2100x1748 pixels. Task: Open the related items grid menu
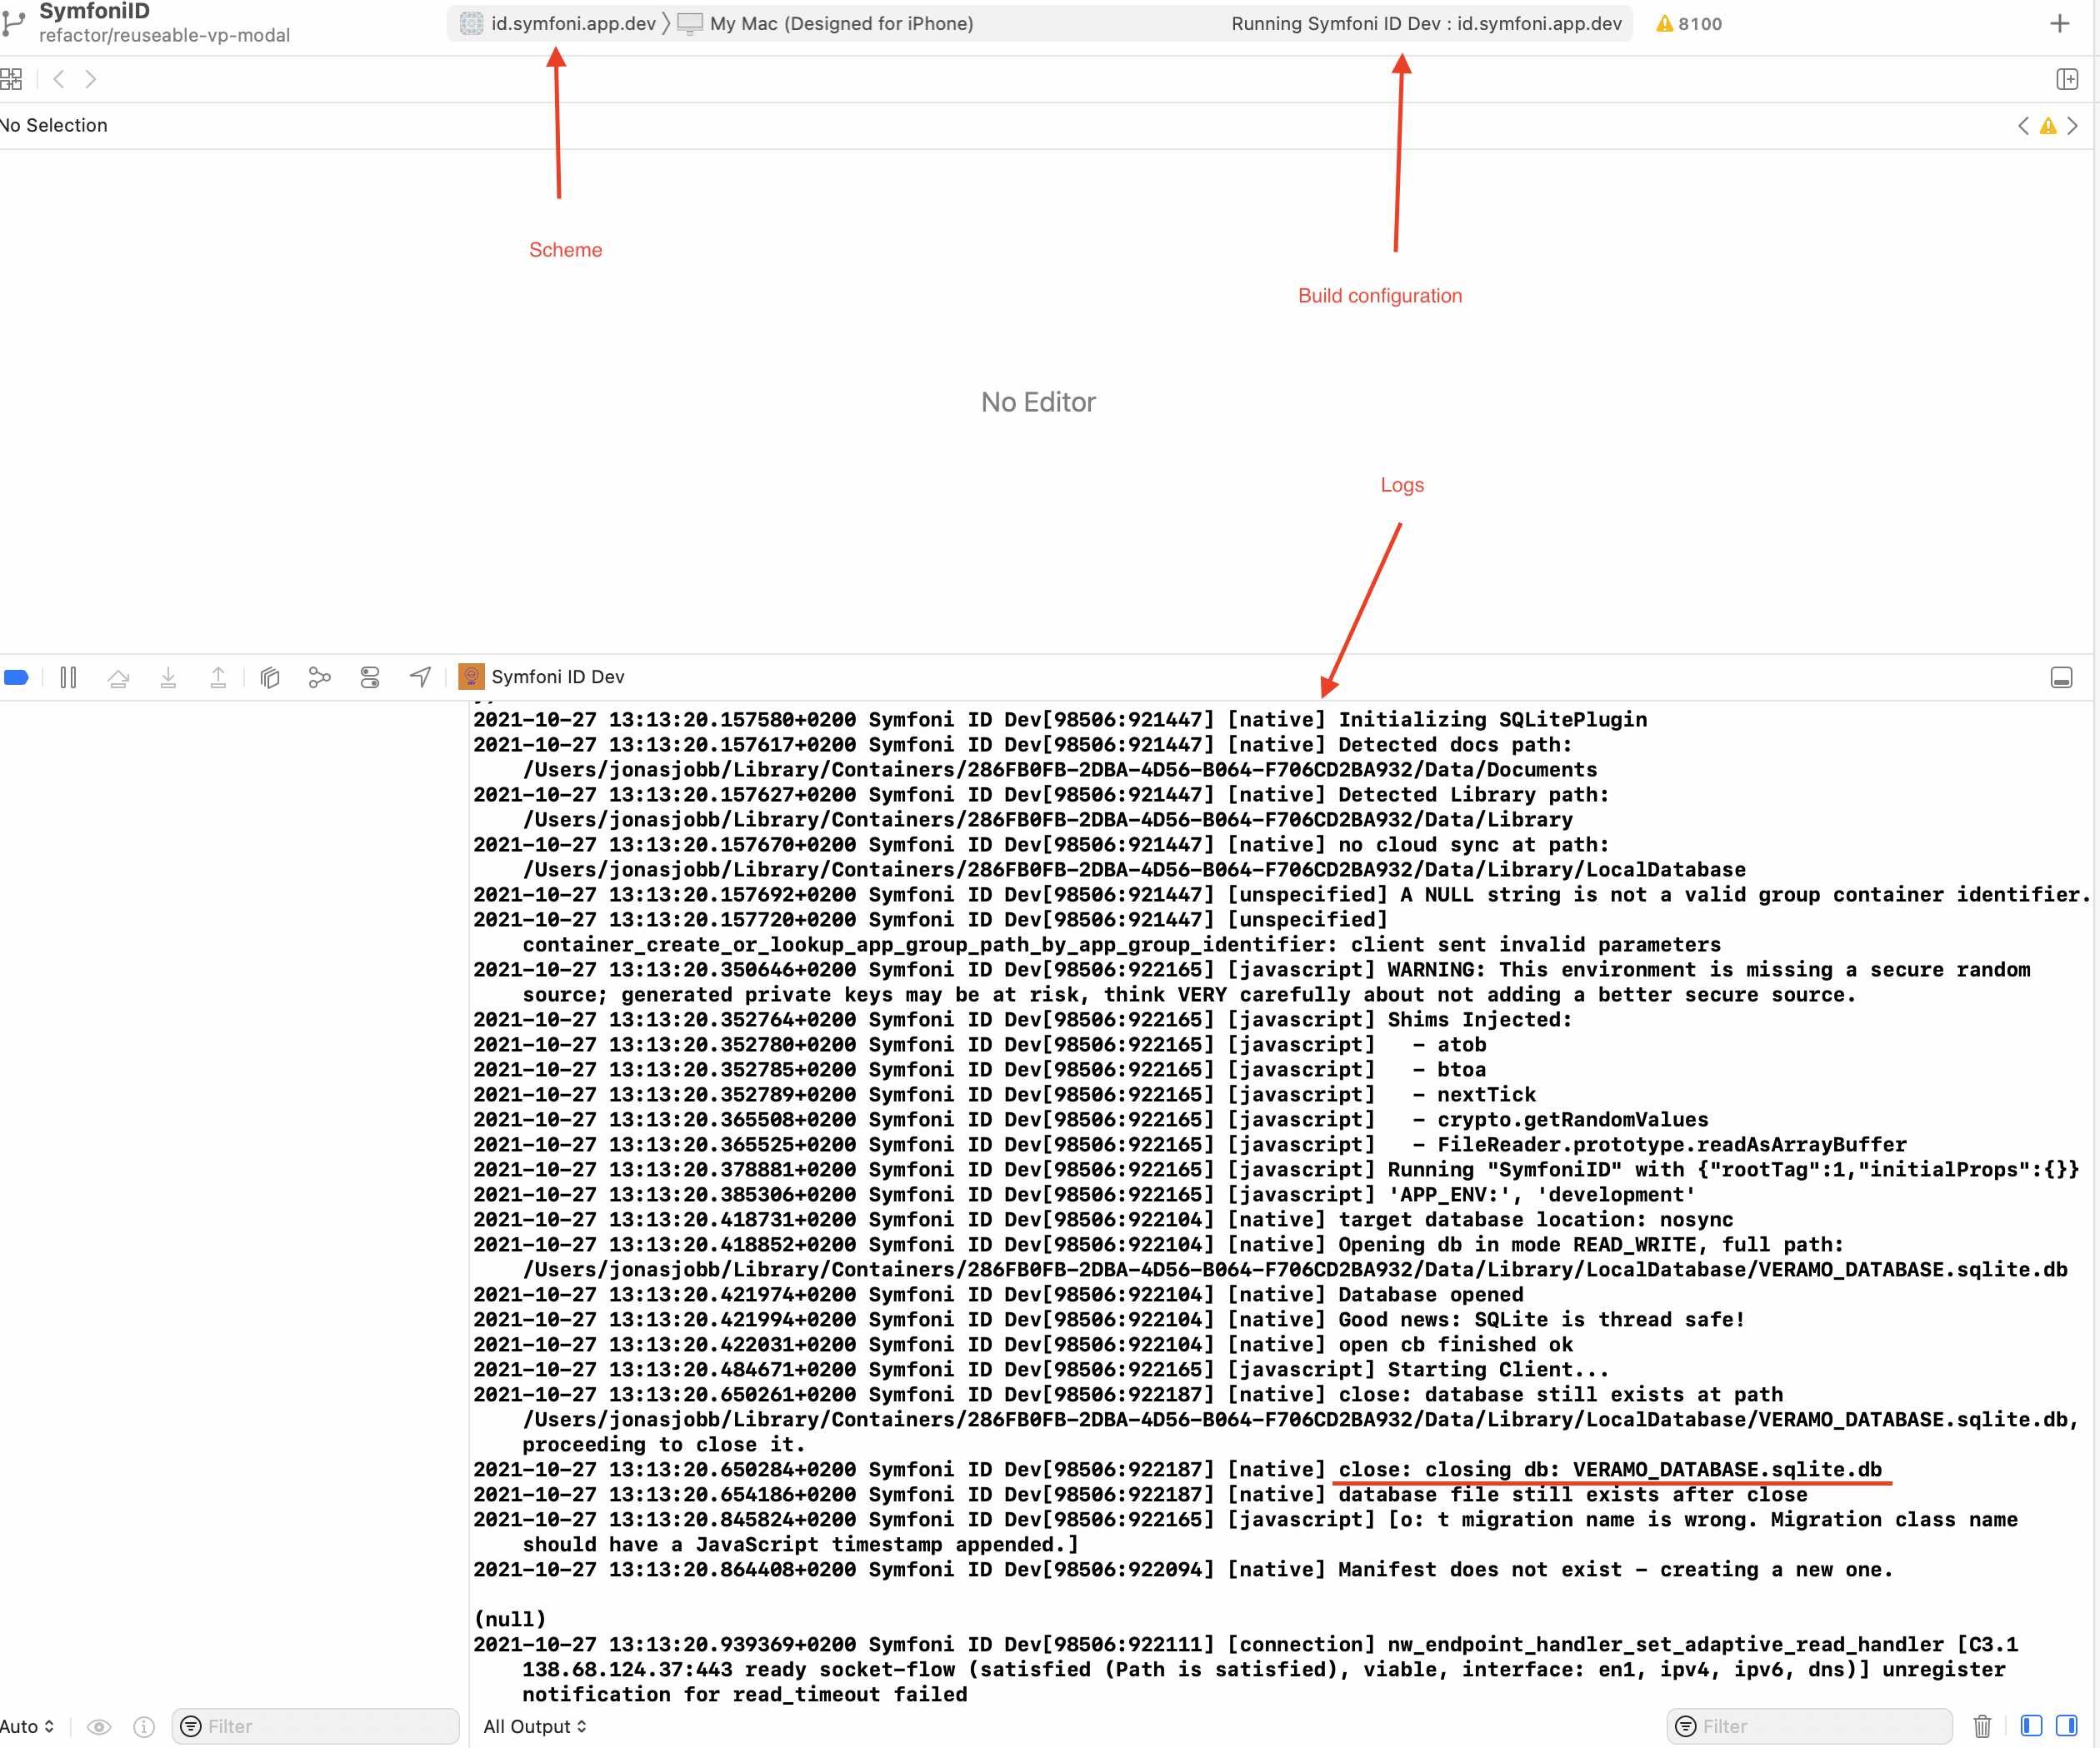(x=11, y=79)
